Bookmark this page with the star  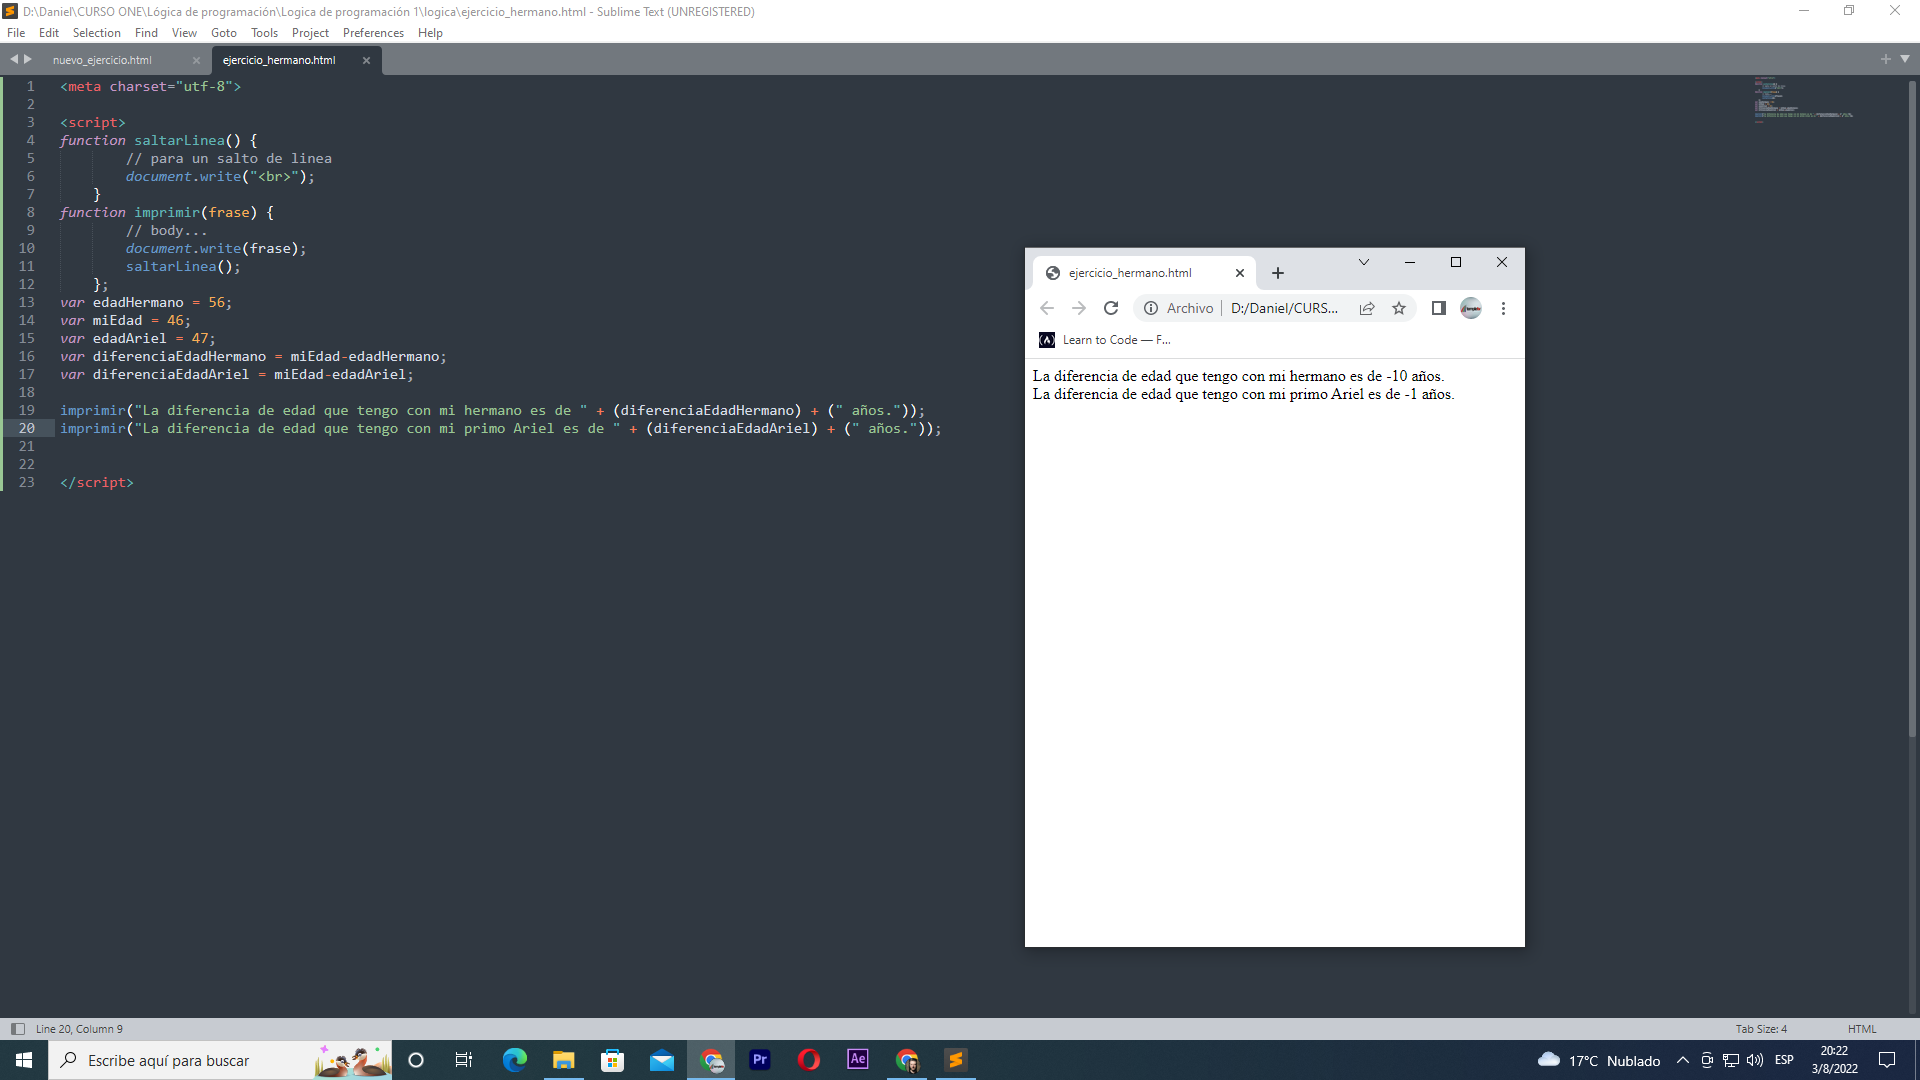[x=1399, y=308]
